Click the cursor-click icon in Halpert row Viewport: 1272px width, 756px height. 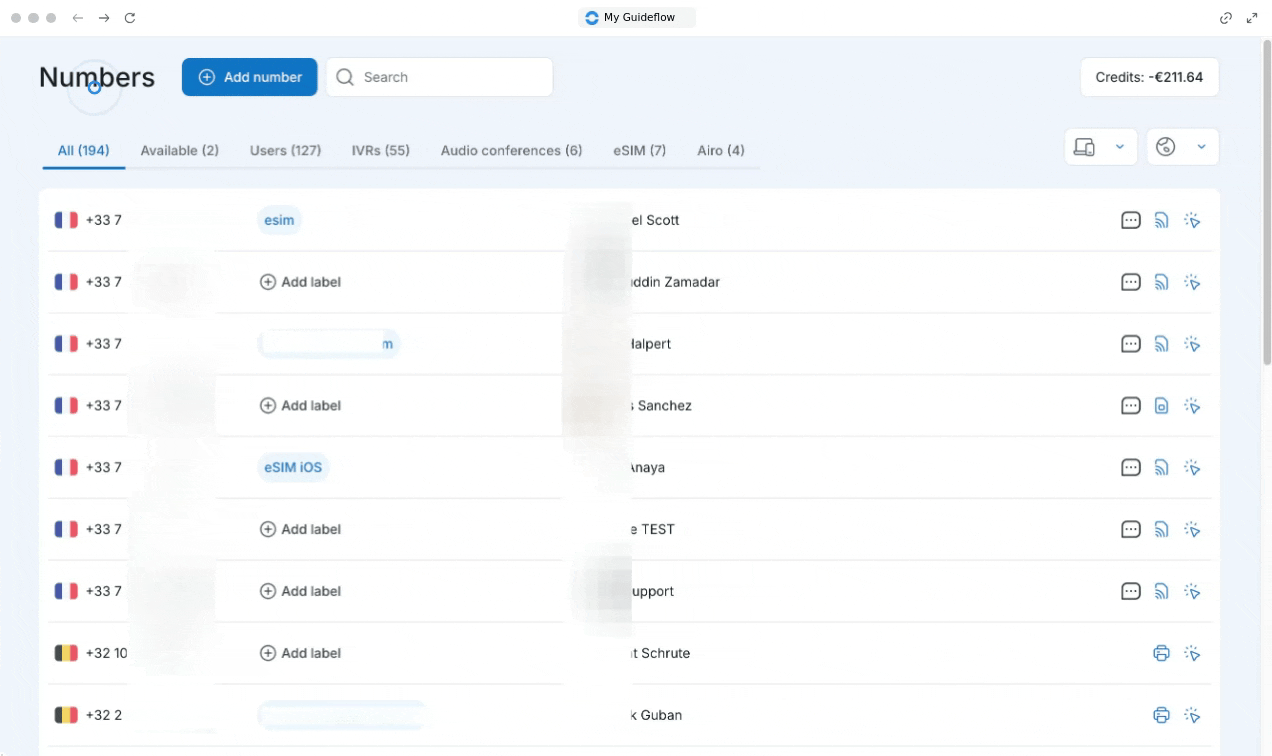[1192, 344]
